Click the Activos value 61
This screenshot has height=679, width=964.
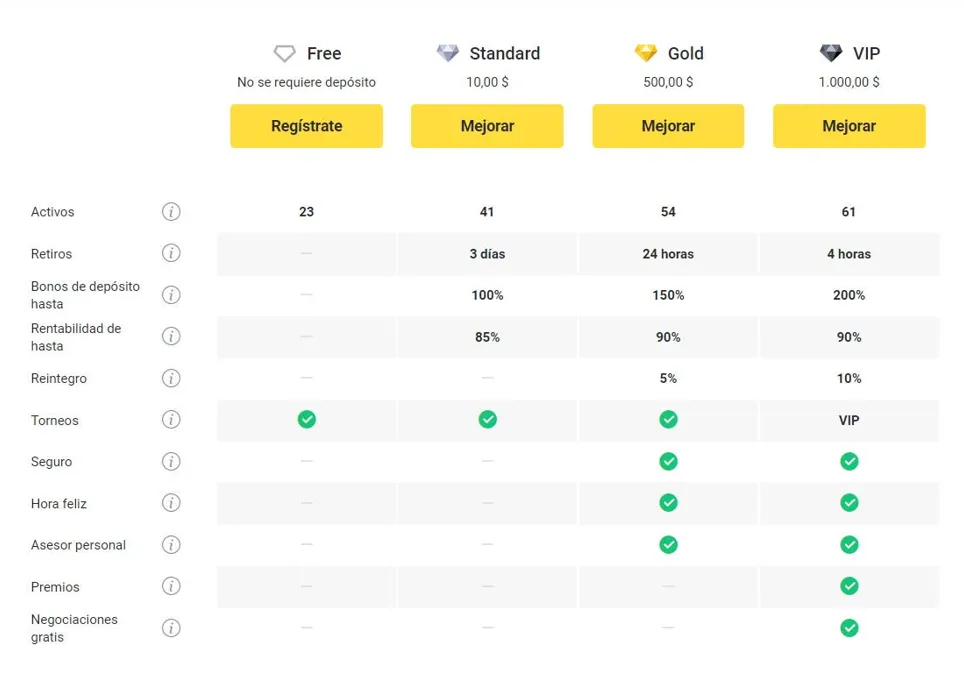[x=848, y=212]
